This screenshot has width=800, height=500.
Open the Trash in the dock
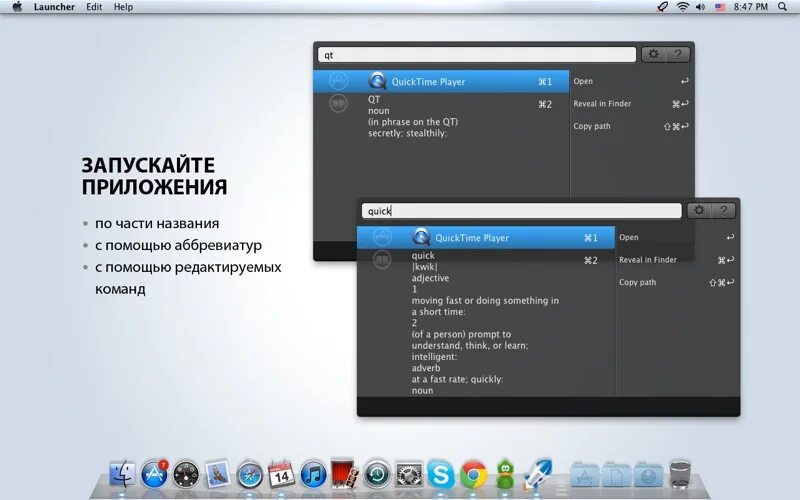pyautogui.click(x=680, y=474)
